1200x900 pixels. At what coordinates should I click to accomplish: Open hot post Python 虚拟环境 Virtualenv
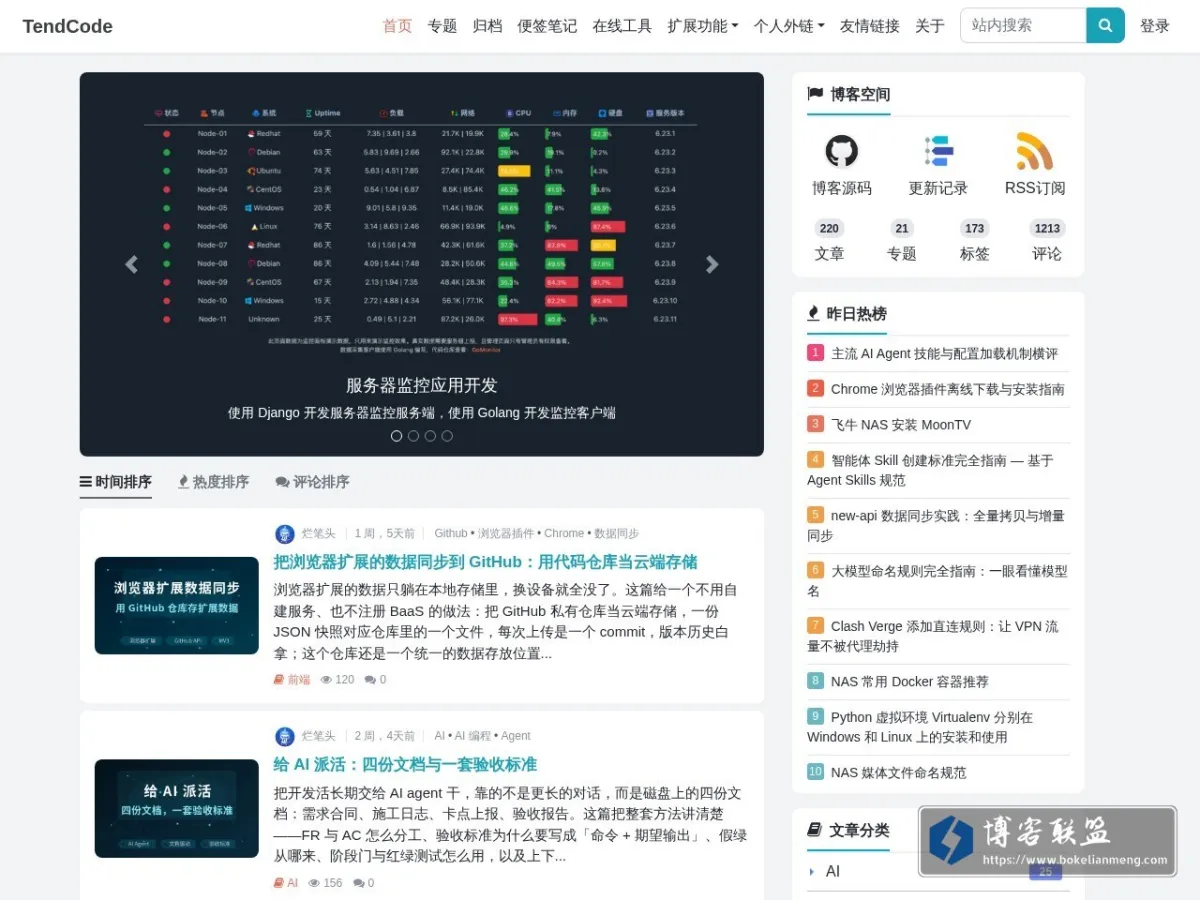click(920, 727)
